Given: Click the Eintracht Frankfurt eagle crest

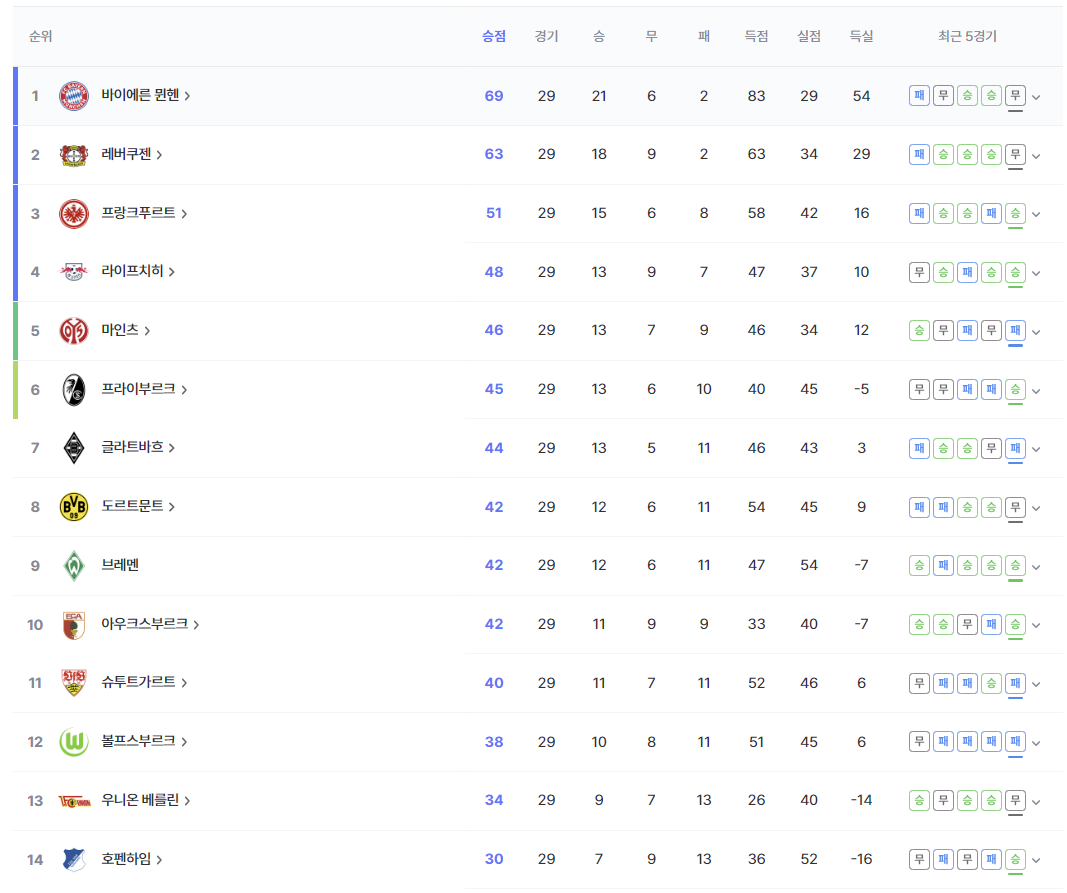Looking at the screenshot, I should click(x=73, y=214).
